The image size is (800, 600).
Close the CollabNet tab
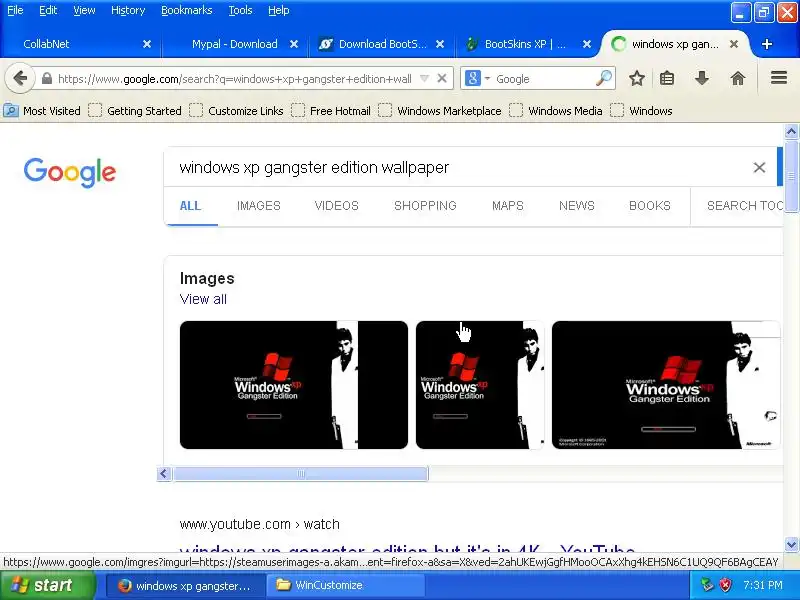[147, 44]
